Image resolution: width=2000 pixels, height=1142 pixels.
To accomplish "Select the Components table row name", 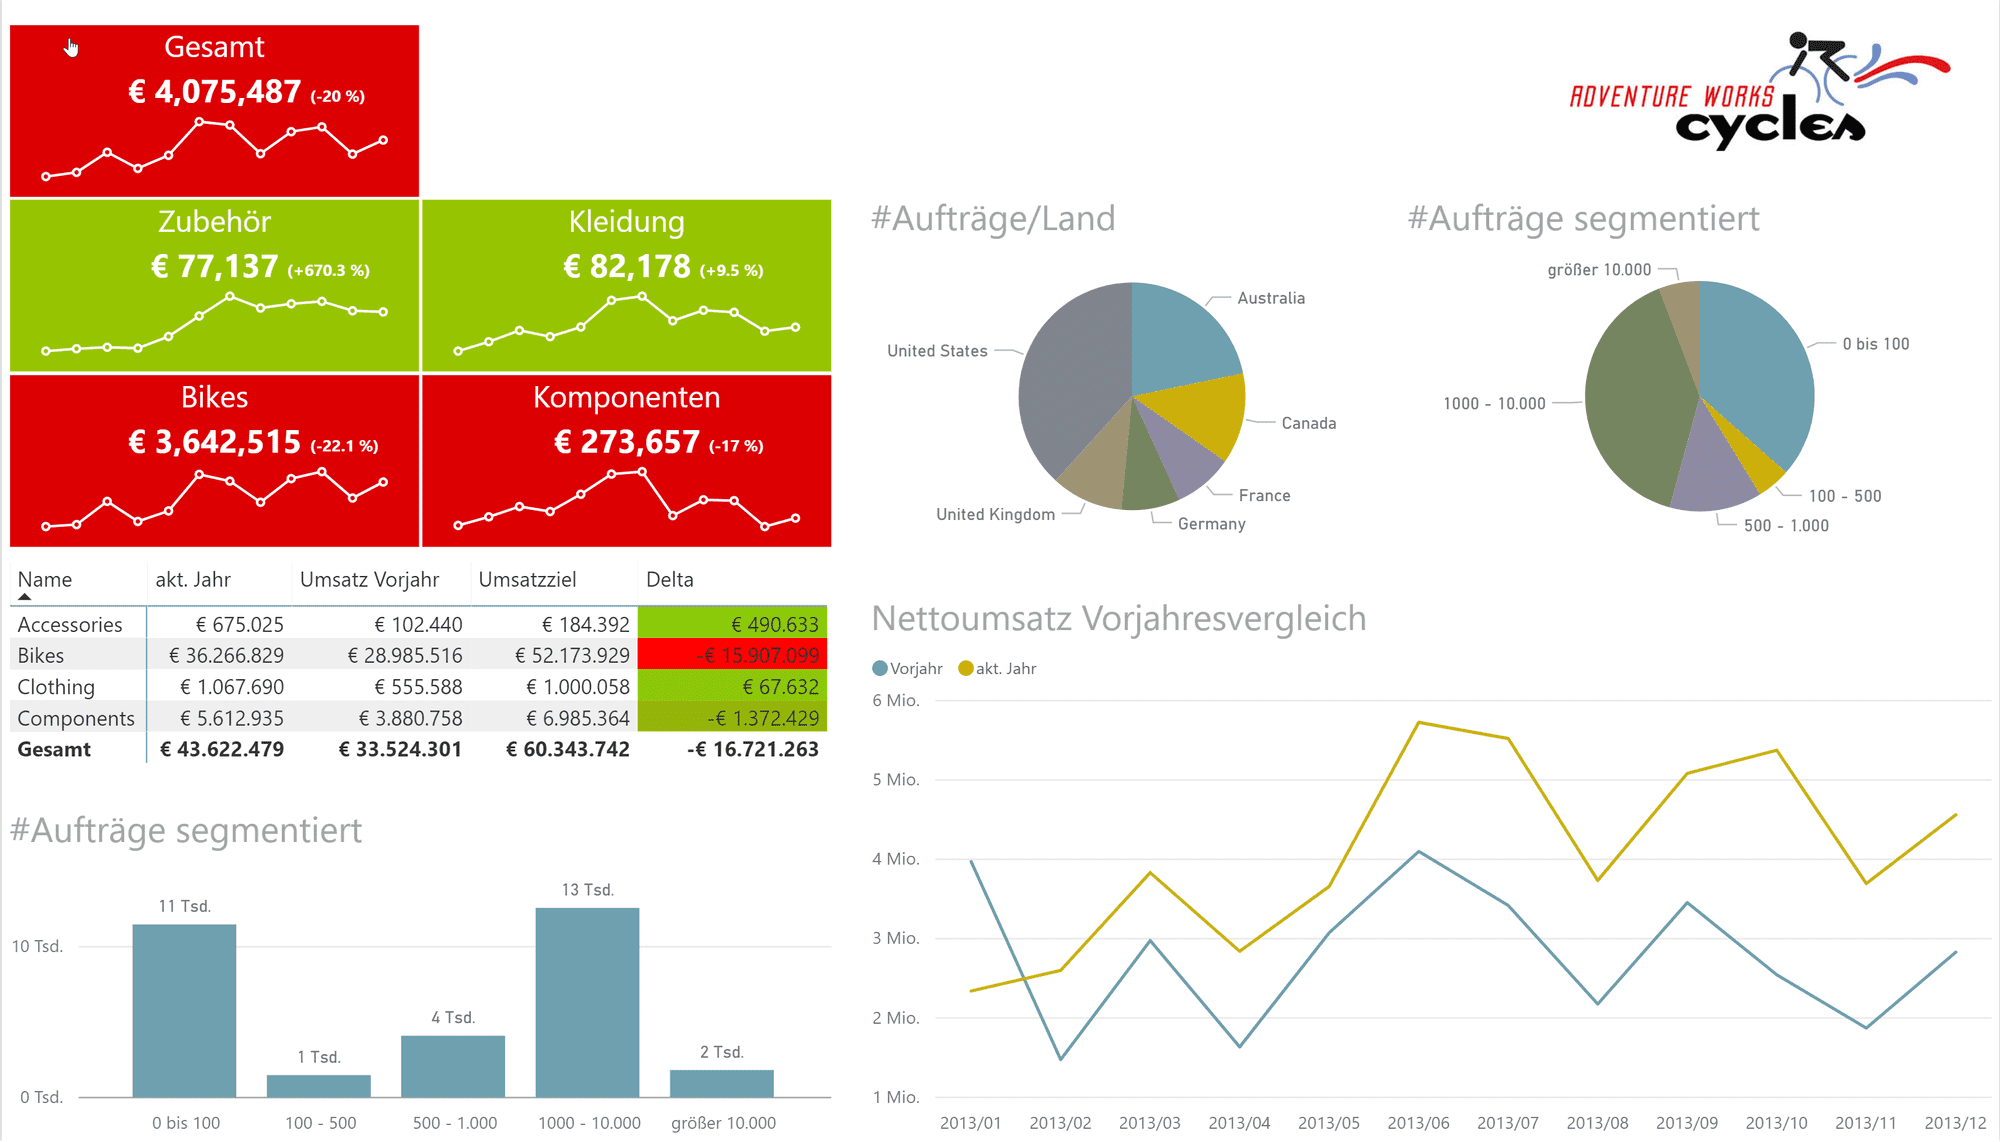I will click(76, 718).
